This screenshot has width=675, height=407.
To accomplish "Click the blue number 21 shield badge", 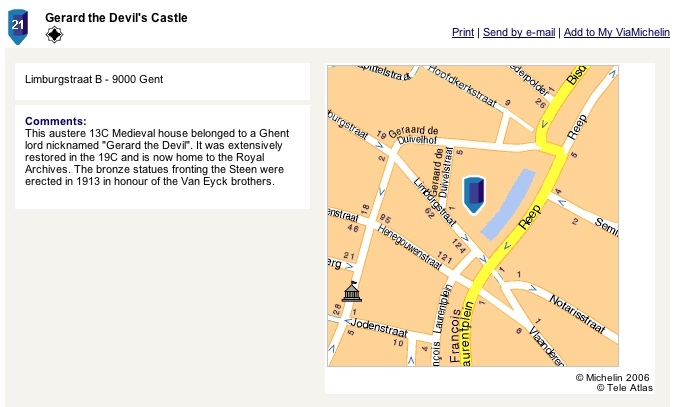I will click(18, 26).
